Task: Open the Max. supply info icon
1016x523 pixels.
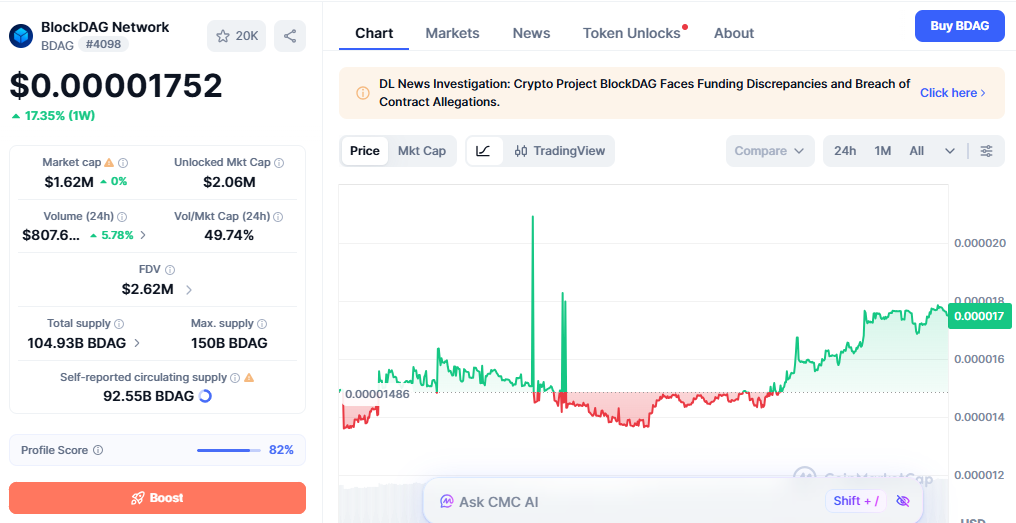Action: pos(262,323)
